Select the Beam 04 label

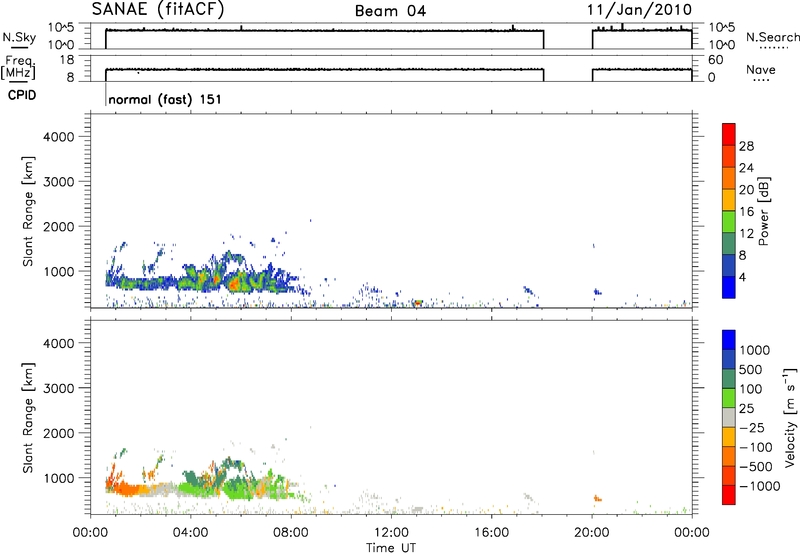390,11
